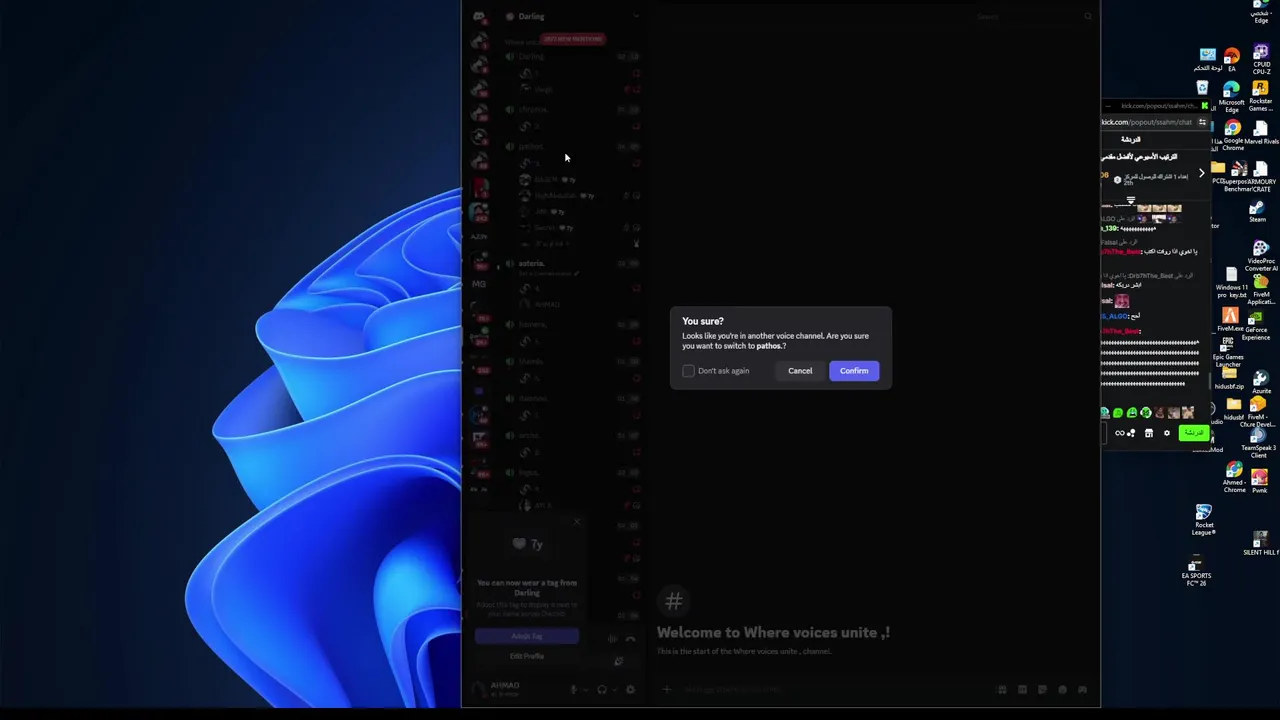
Task: Open the CPUID CPU-Z desktop shortcut
Action: pos(1261,60)
